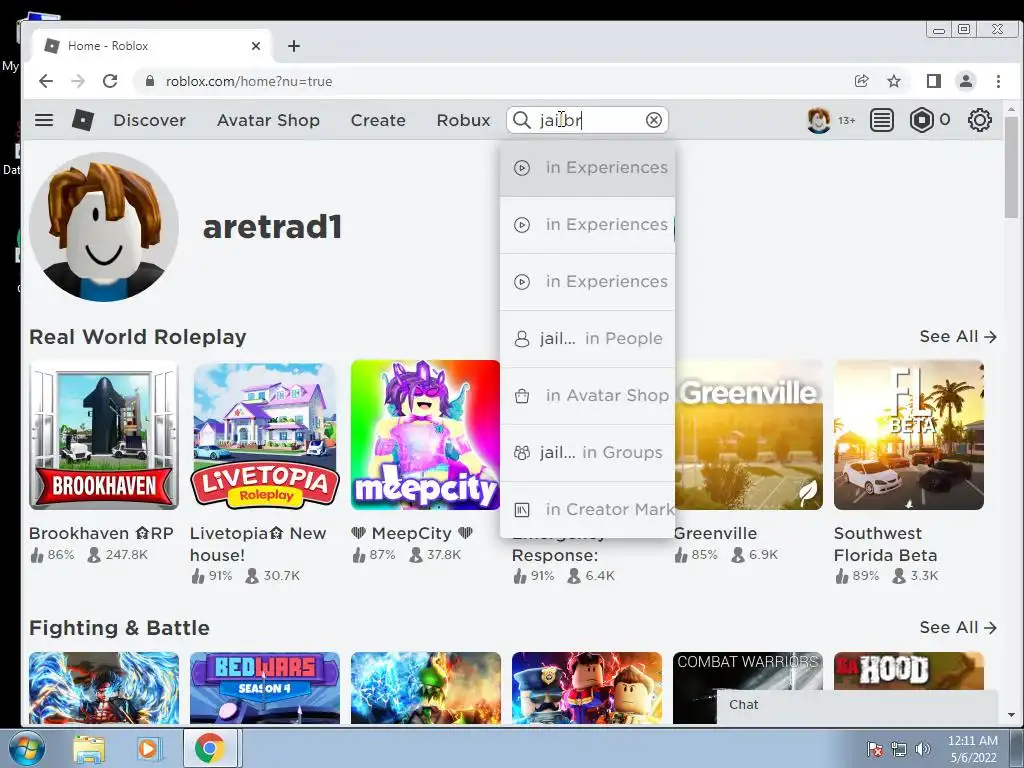Click the address bar URL
1024x768 pixels.
click(x=249, y=81)
